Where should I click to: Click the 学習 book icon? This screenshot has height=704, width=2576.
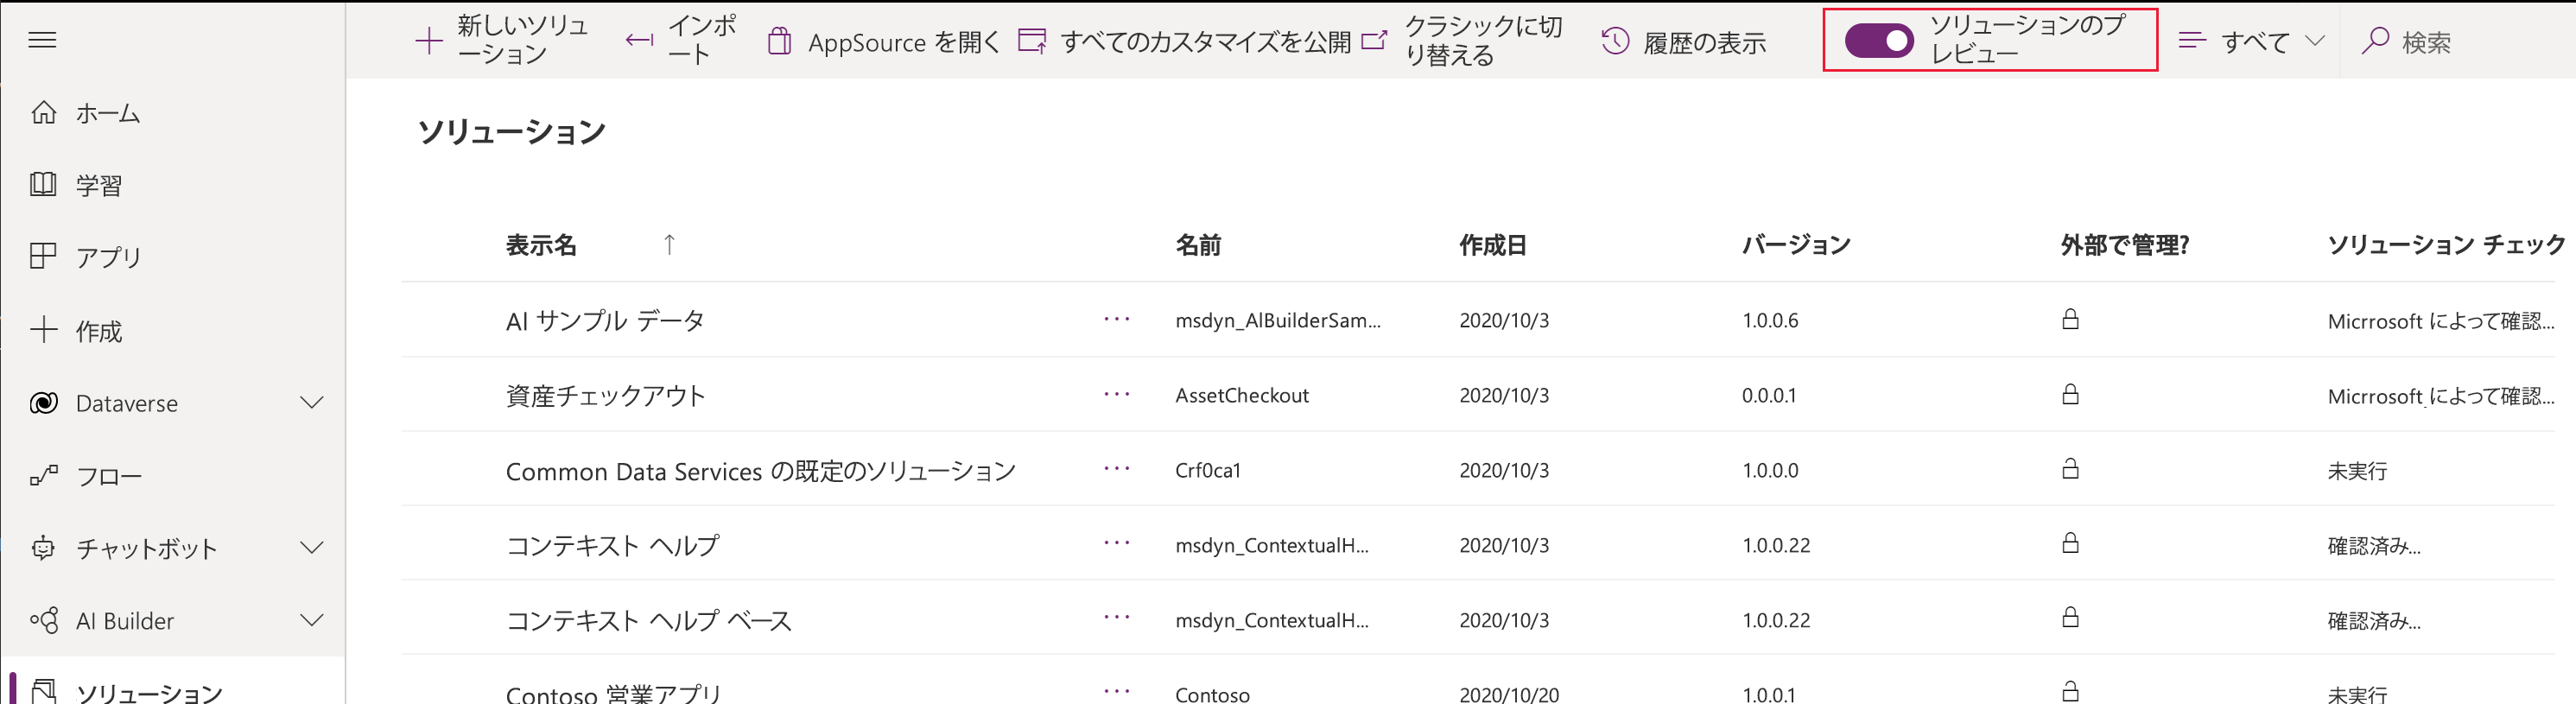43,184
